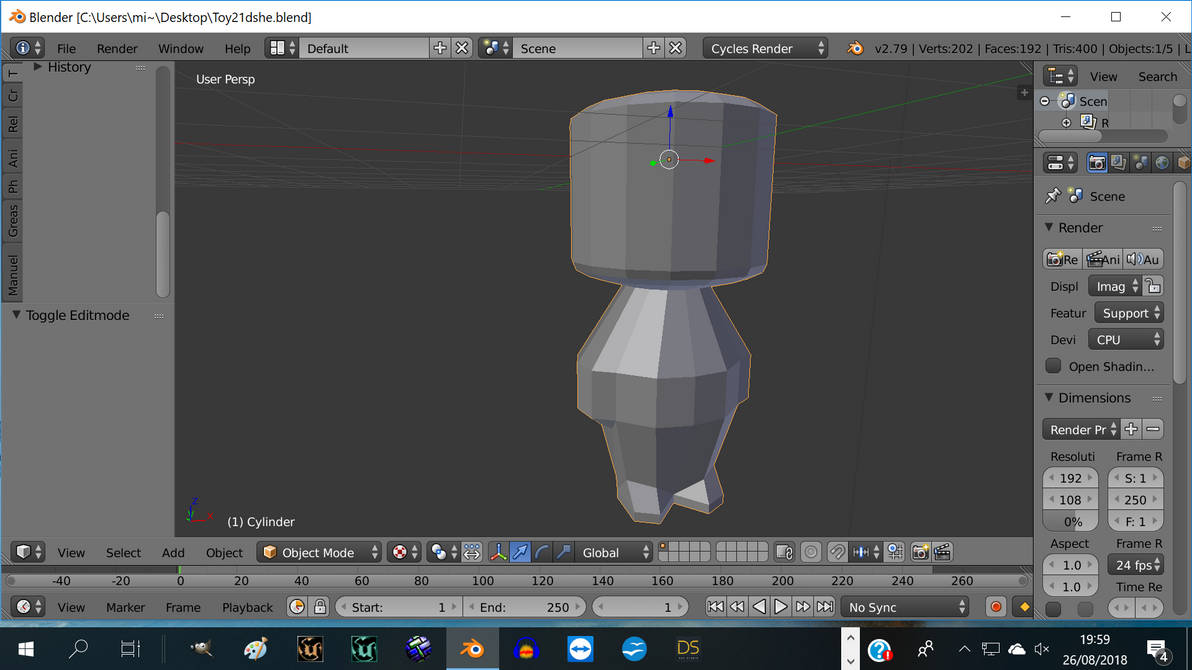
Task: Toggle the 3D manipulator widget
Action: [x=498, y=552]
